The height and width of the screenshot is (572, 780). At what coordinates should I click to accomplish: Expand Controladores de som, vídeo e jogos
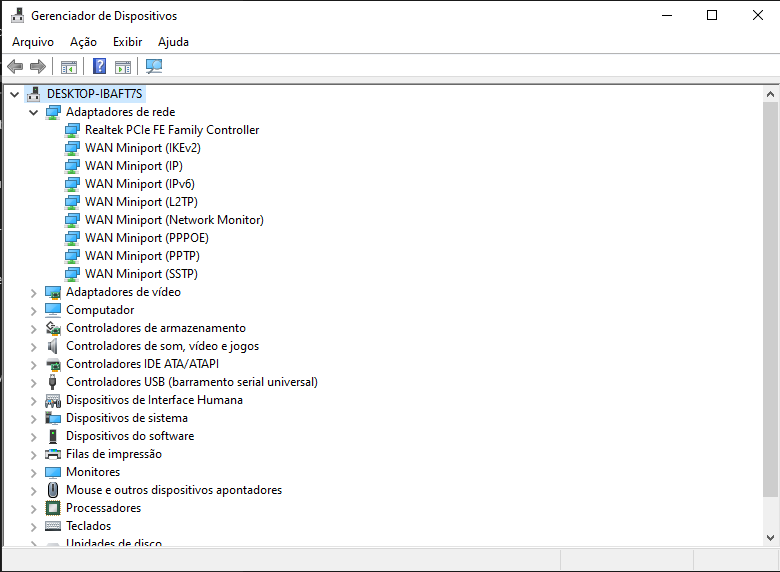coord(33,346)
